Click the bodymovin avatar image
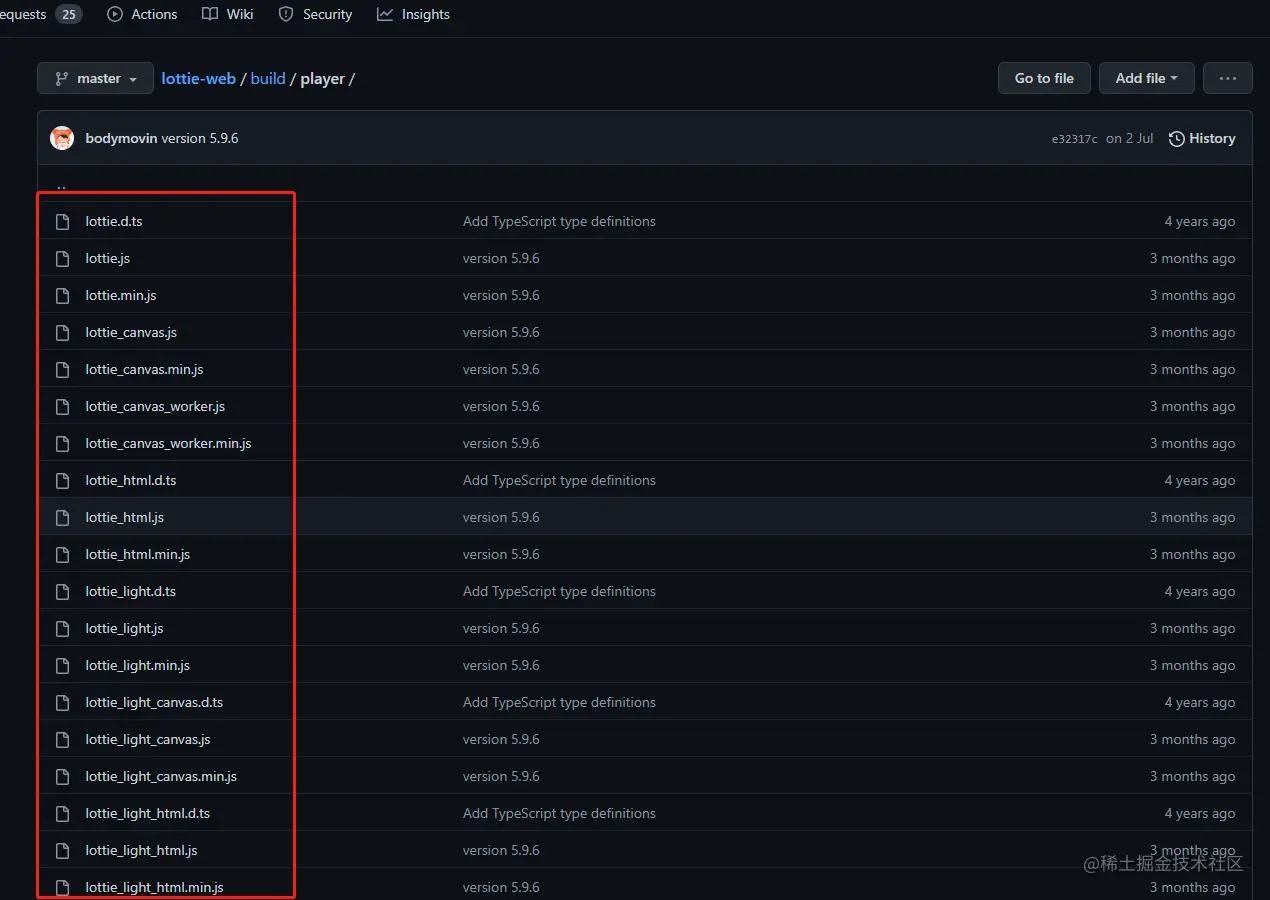Screen dimensions: 1270x900 point(62,138)
